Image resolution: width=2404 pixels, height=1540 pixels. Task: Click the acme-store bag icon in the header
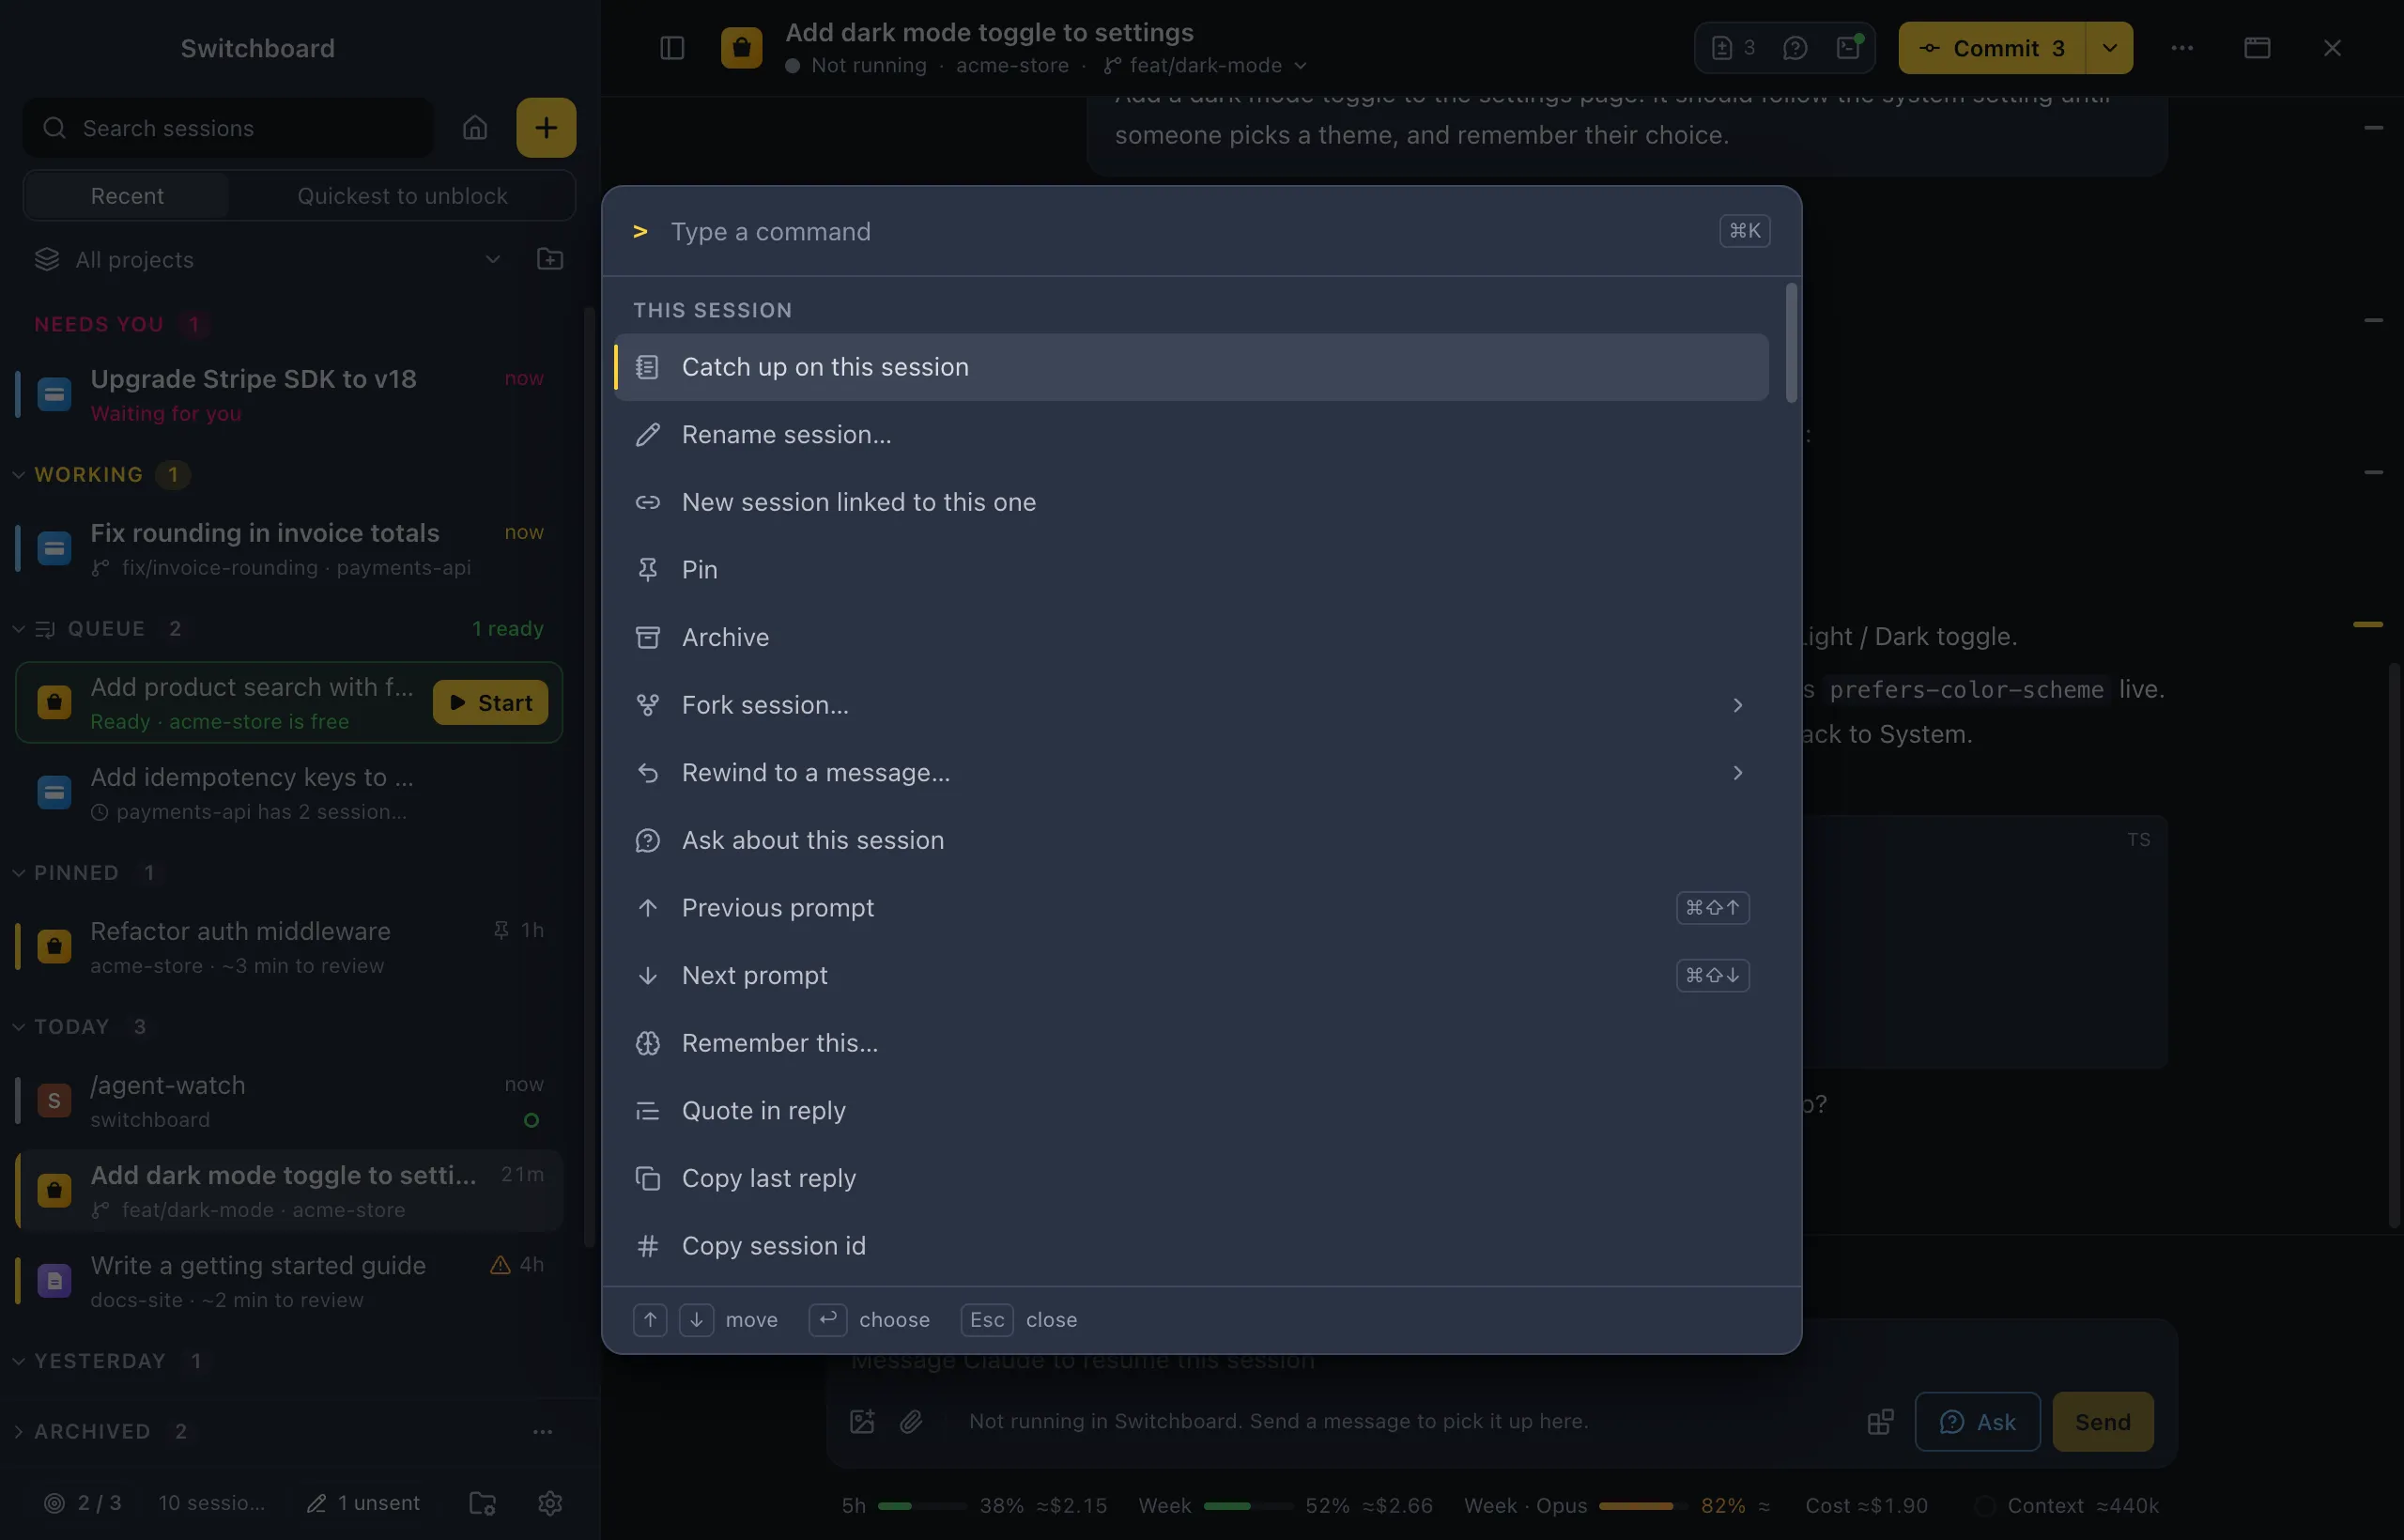(742, 48)
